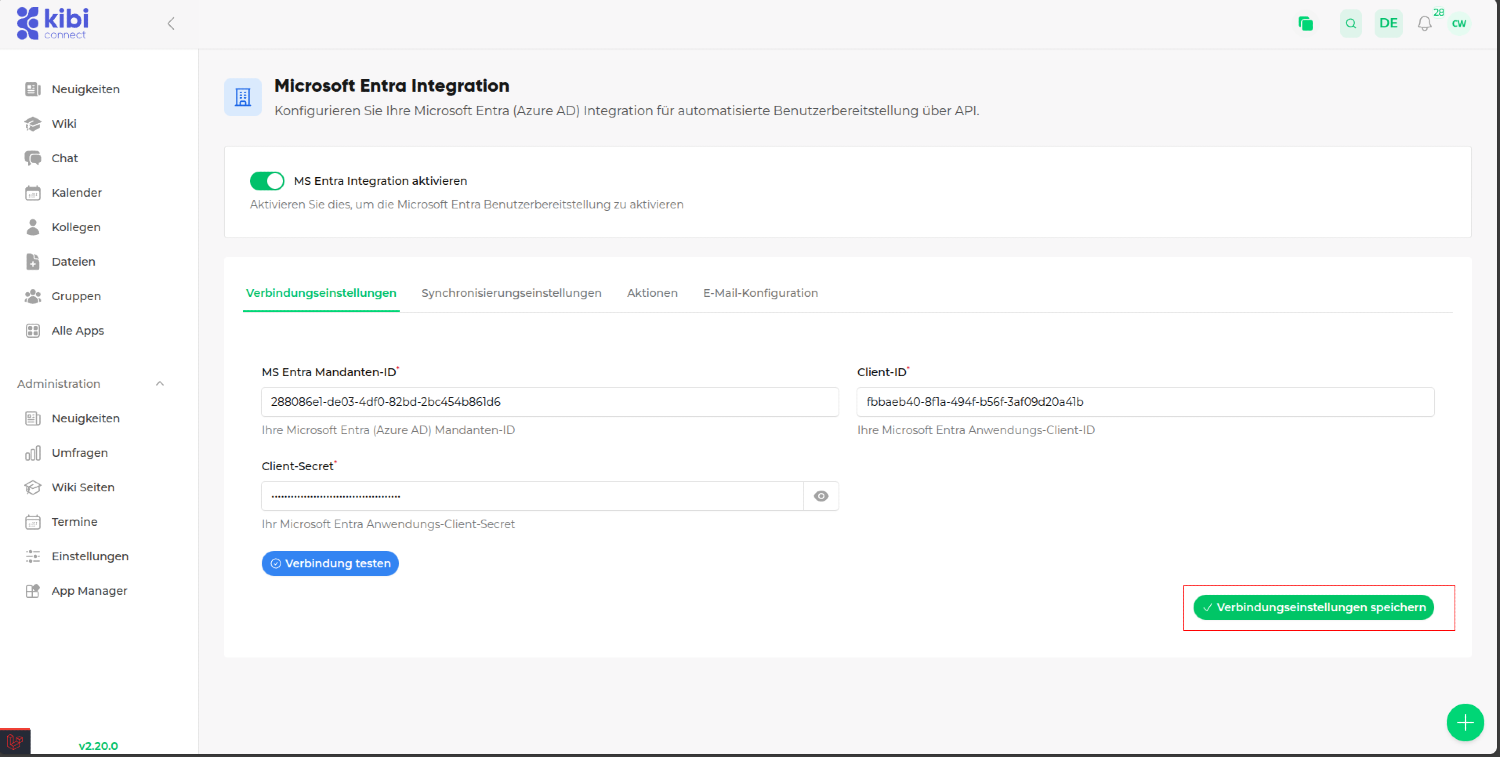Switch to the Synchronisierungseinstellungen tab

click(512, 293)
